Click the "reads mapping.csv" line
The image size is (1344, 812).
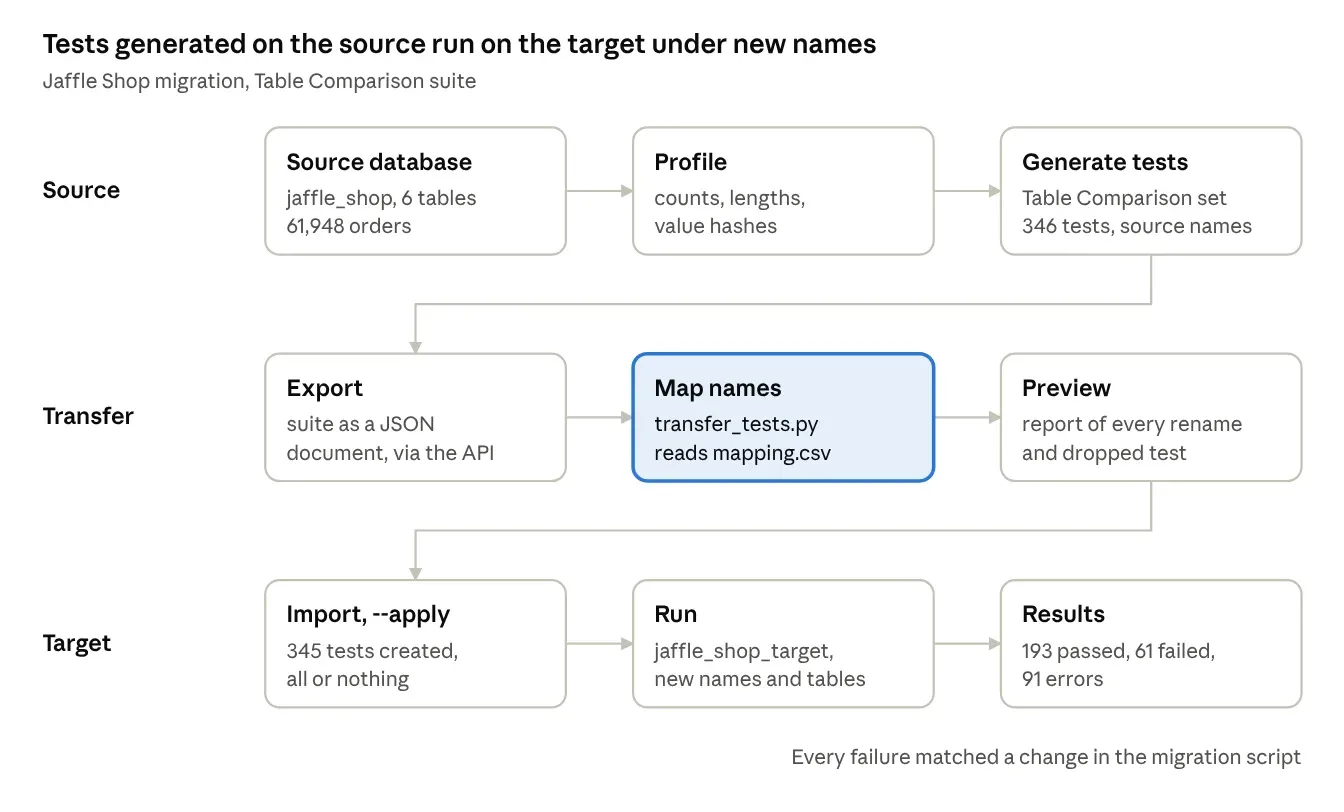[x=743, y=452]
